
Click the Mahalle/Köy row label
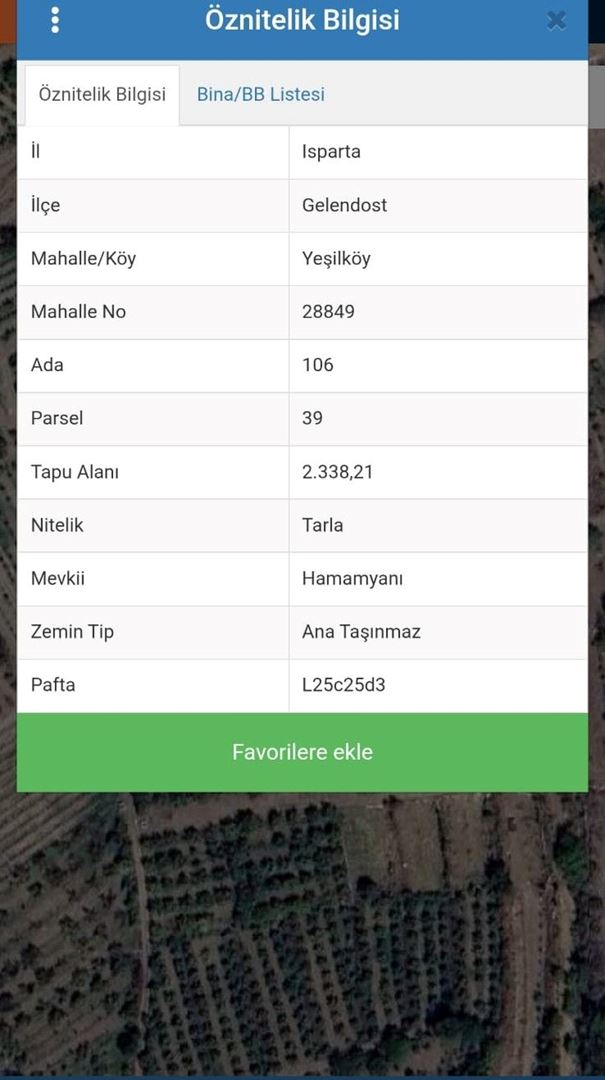[83, 258]
